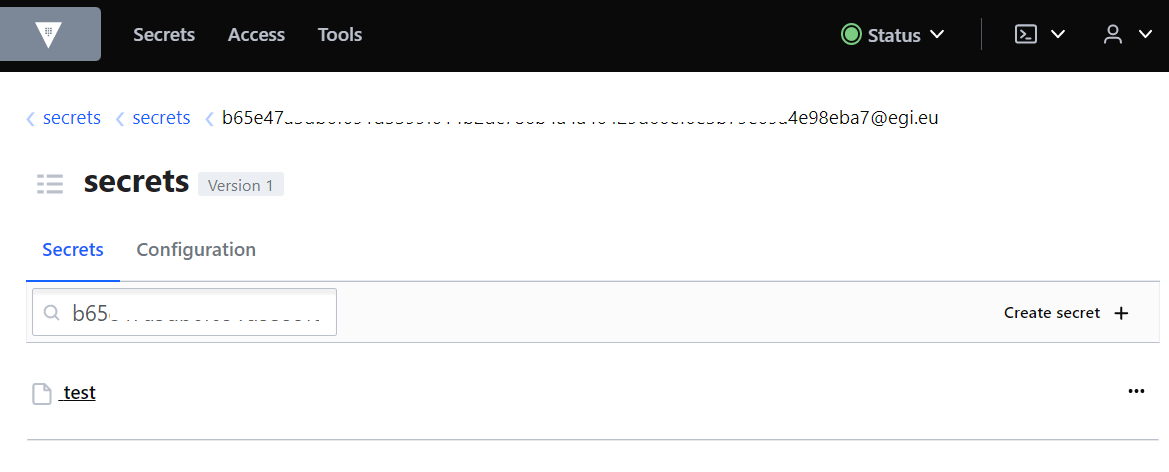This screenshot has width=1169, height=472.
Task: Click the plus icon next to Create secret
Action: (1121, 313)
